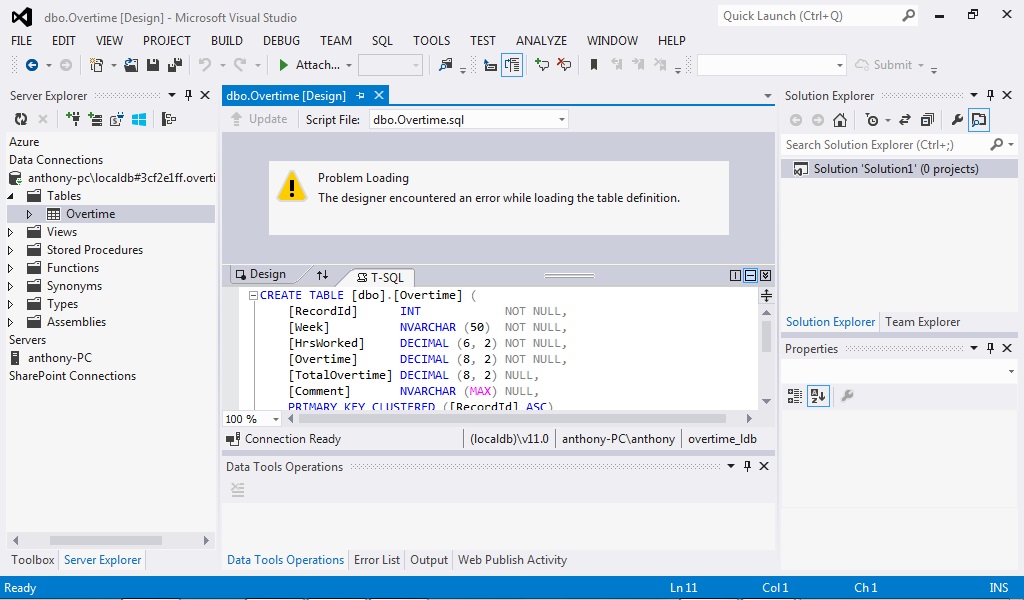Expand the Overtime table node
1024x600 pixels.
click(x=29, y=213)
